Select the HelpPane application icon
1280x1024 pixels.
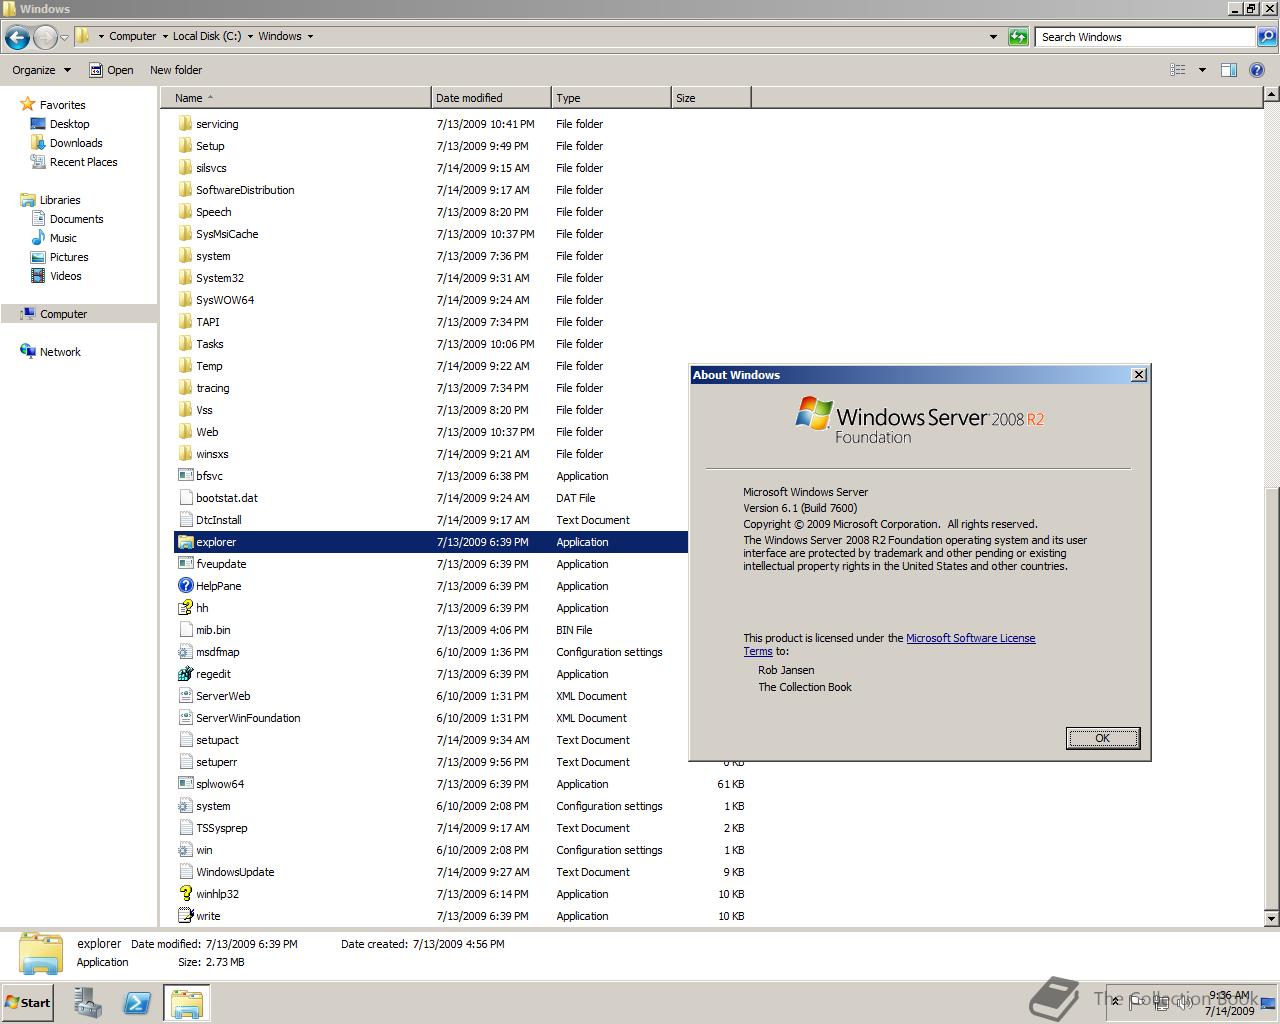click(185, 586)
